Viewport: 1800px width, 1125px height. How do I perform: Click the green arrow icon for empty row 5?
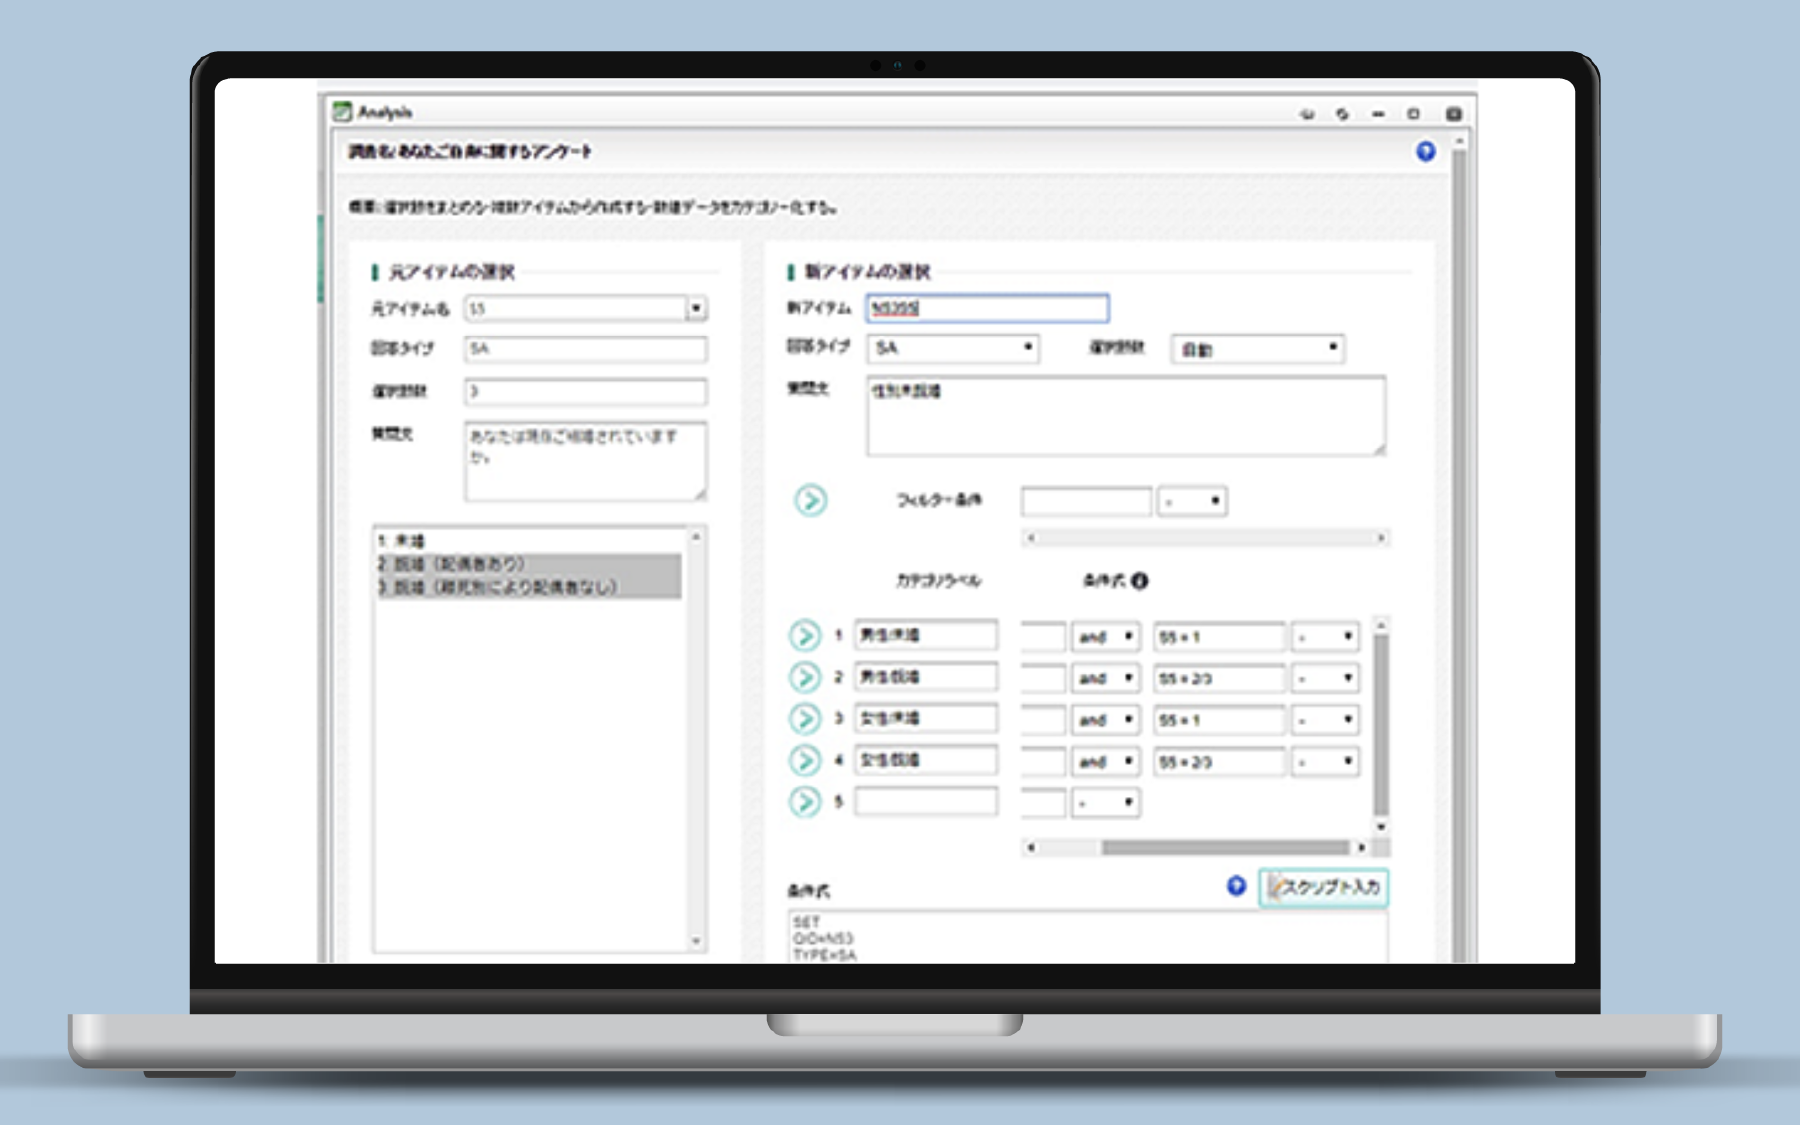(805, 802)
